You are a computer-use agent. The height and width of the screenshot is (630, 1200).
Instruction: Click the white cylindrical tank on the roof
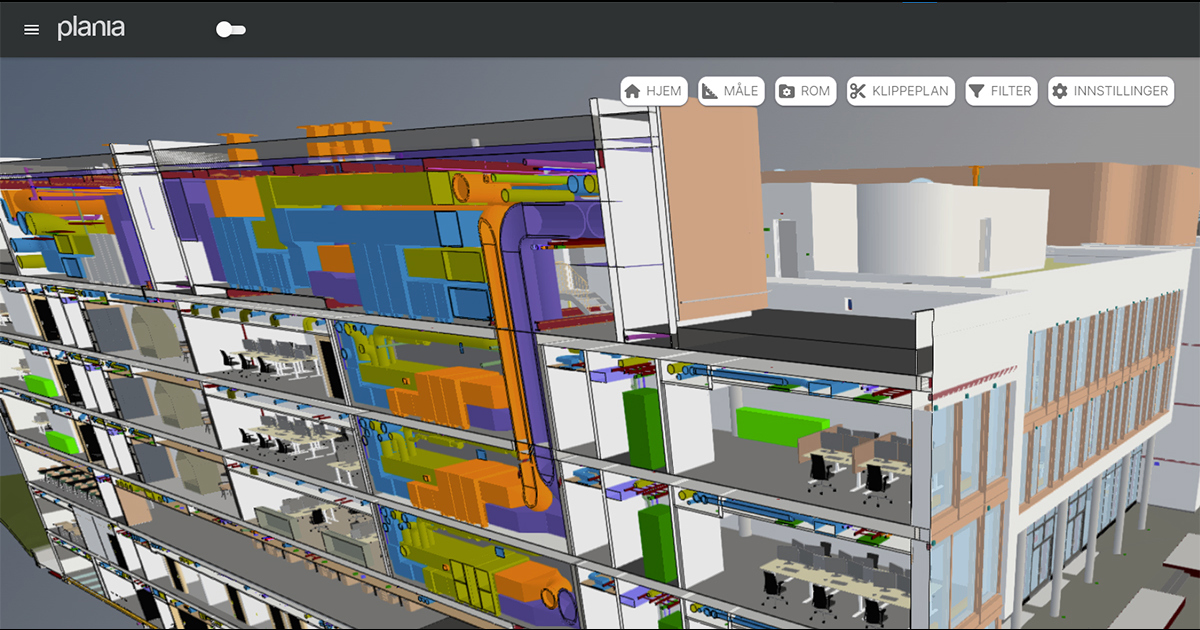click(900, 228)
